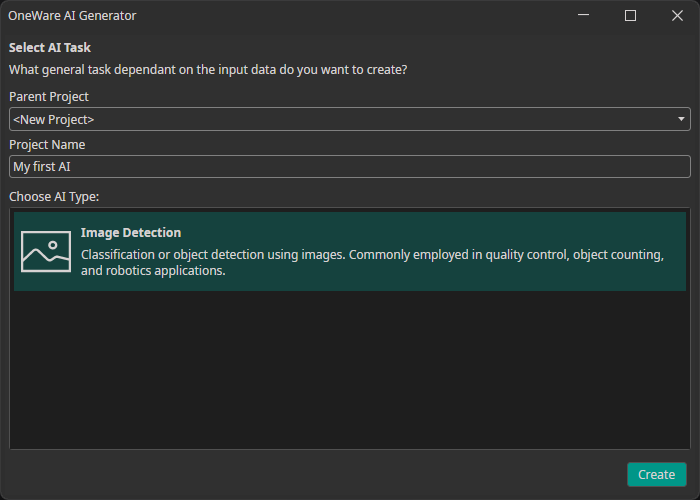Viewport: 700px width, 500px height.
Task: Click the Project Name input field
Action: 350,167
